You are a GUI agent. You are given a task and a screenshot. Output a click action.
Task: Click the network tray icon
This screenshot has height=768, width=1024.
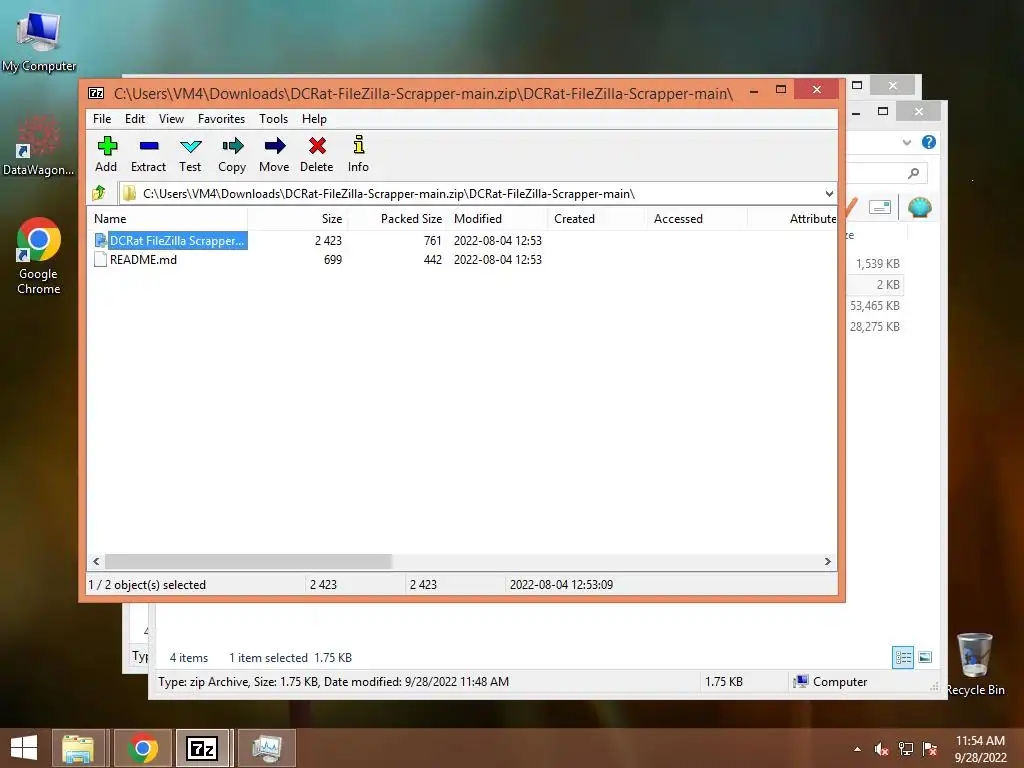coord(906,749)
